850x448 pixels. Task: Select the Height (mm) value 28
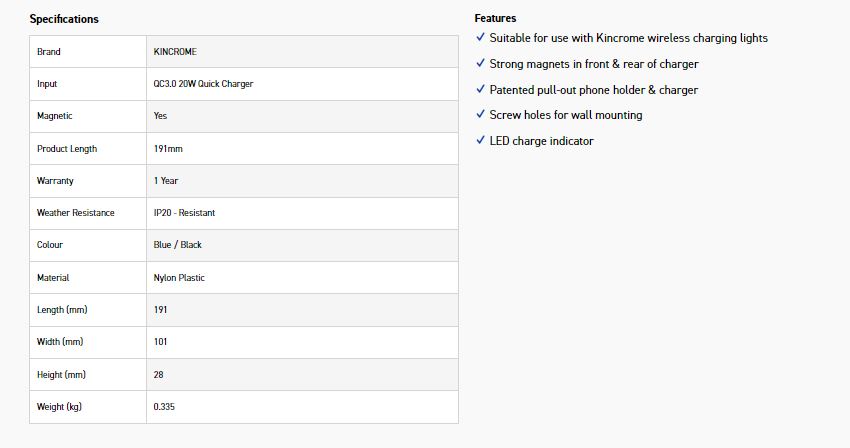(x=159, y=375)
